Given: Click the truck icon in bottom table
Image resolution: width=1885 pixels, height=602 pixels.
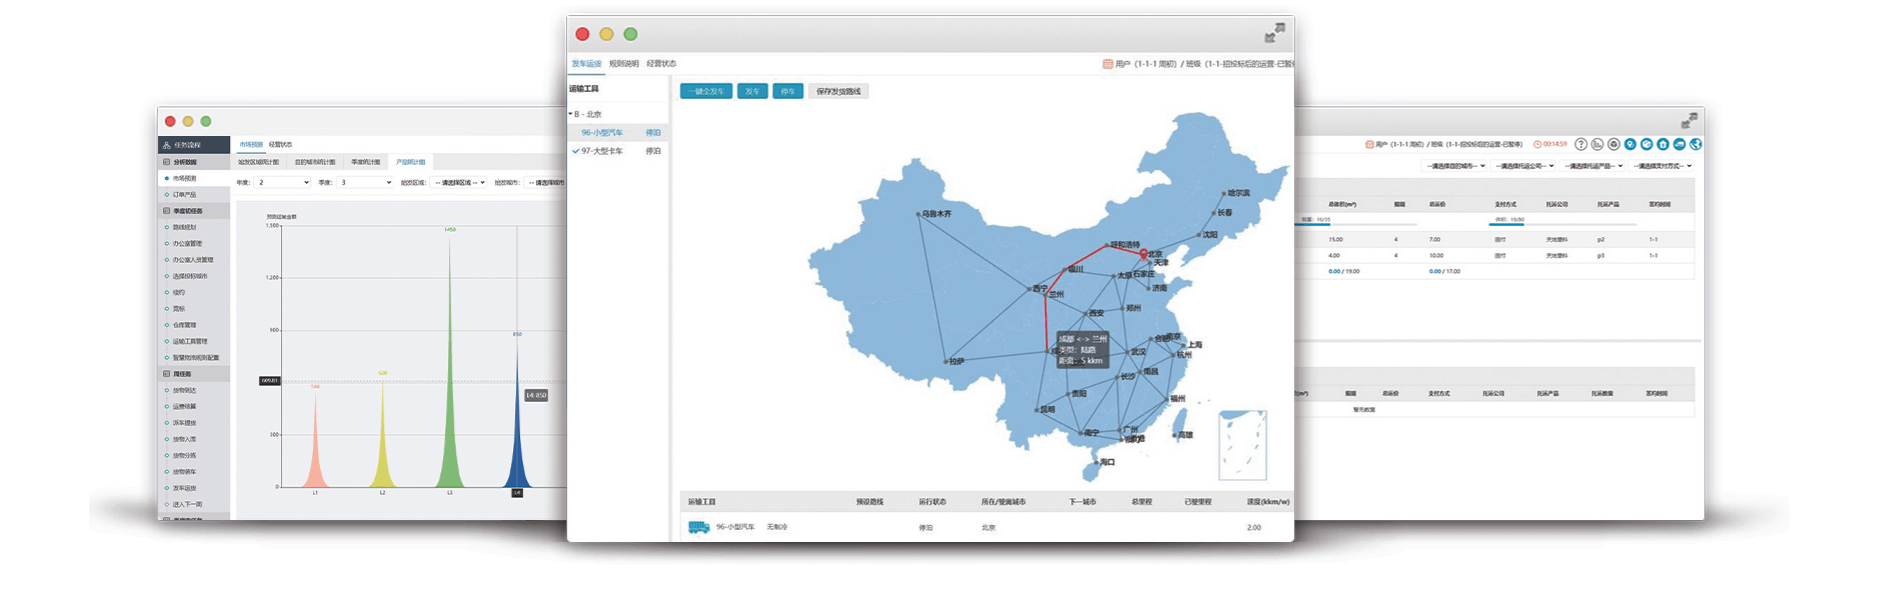Looking at the screenshot, I should 699,527.
